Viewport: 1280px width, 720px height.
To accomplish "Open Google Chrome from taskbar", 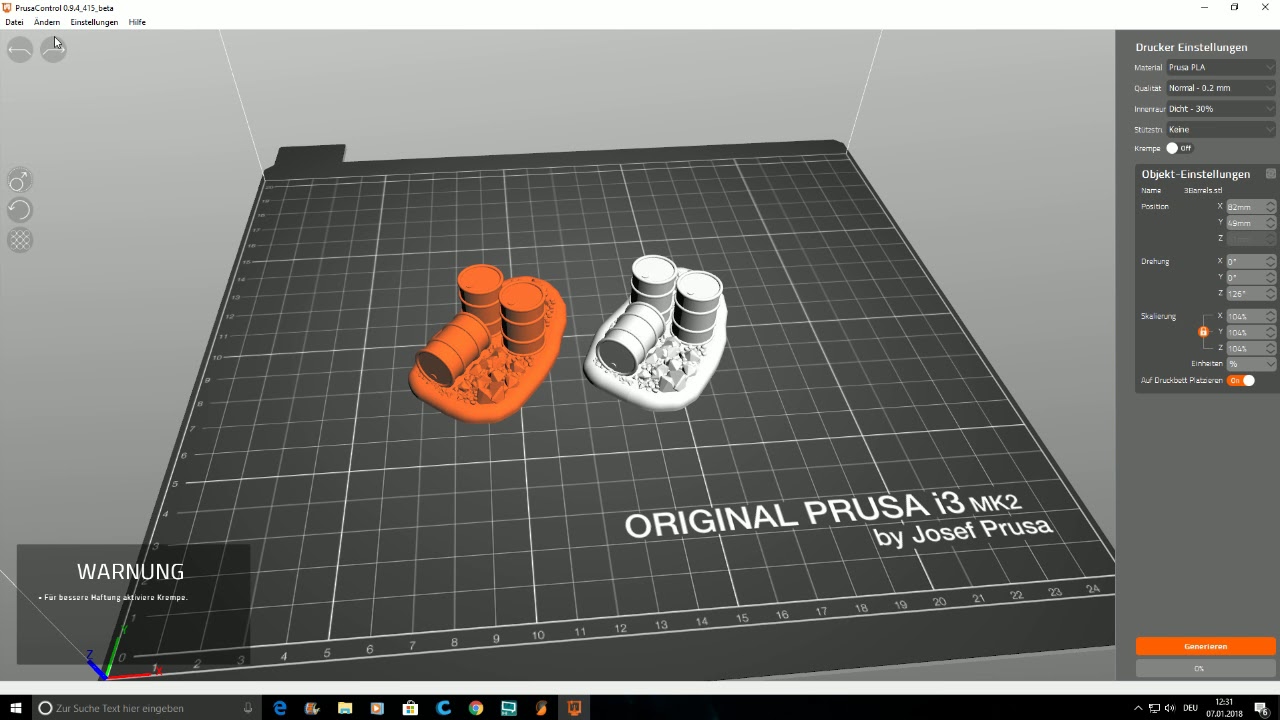I will tap(476, 708).
